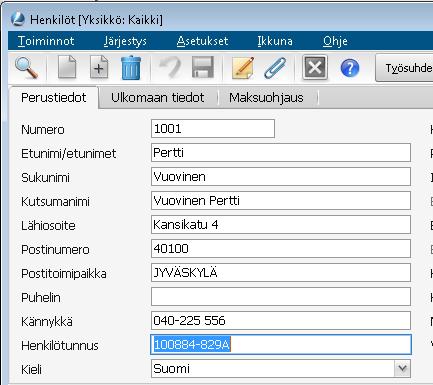
Task: Click the Kutsumanimi field with Vuovinen Pertti
Action: coord(281,201)
